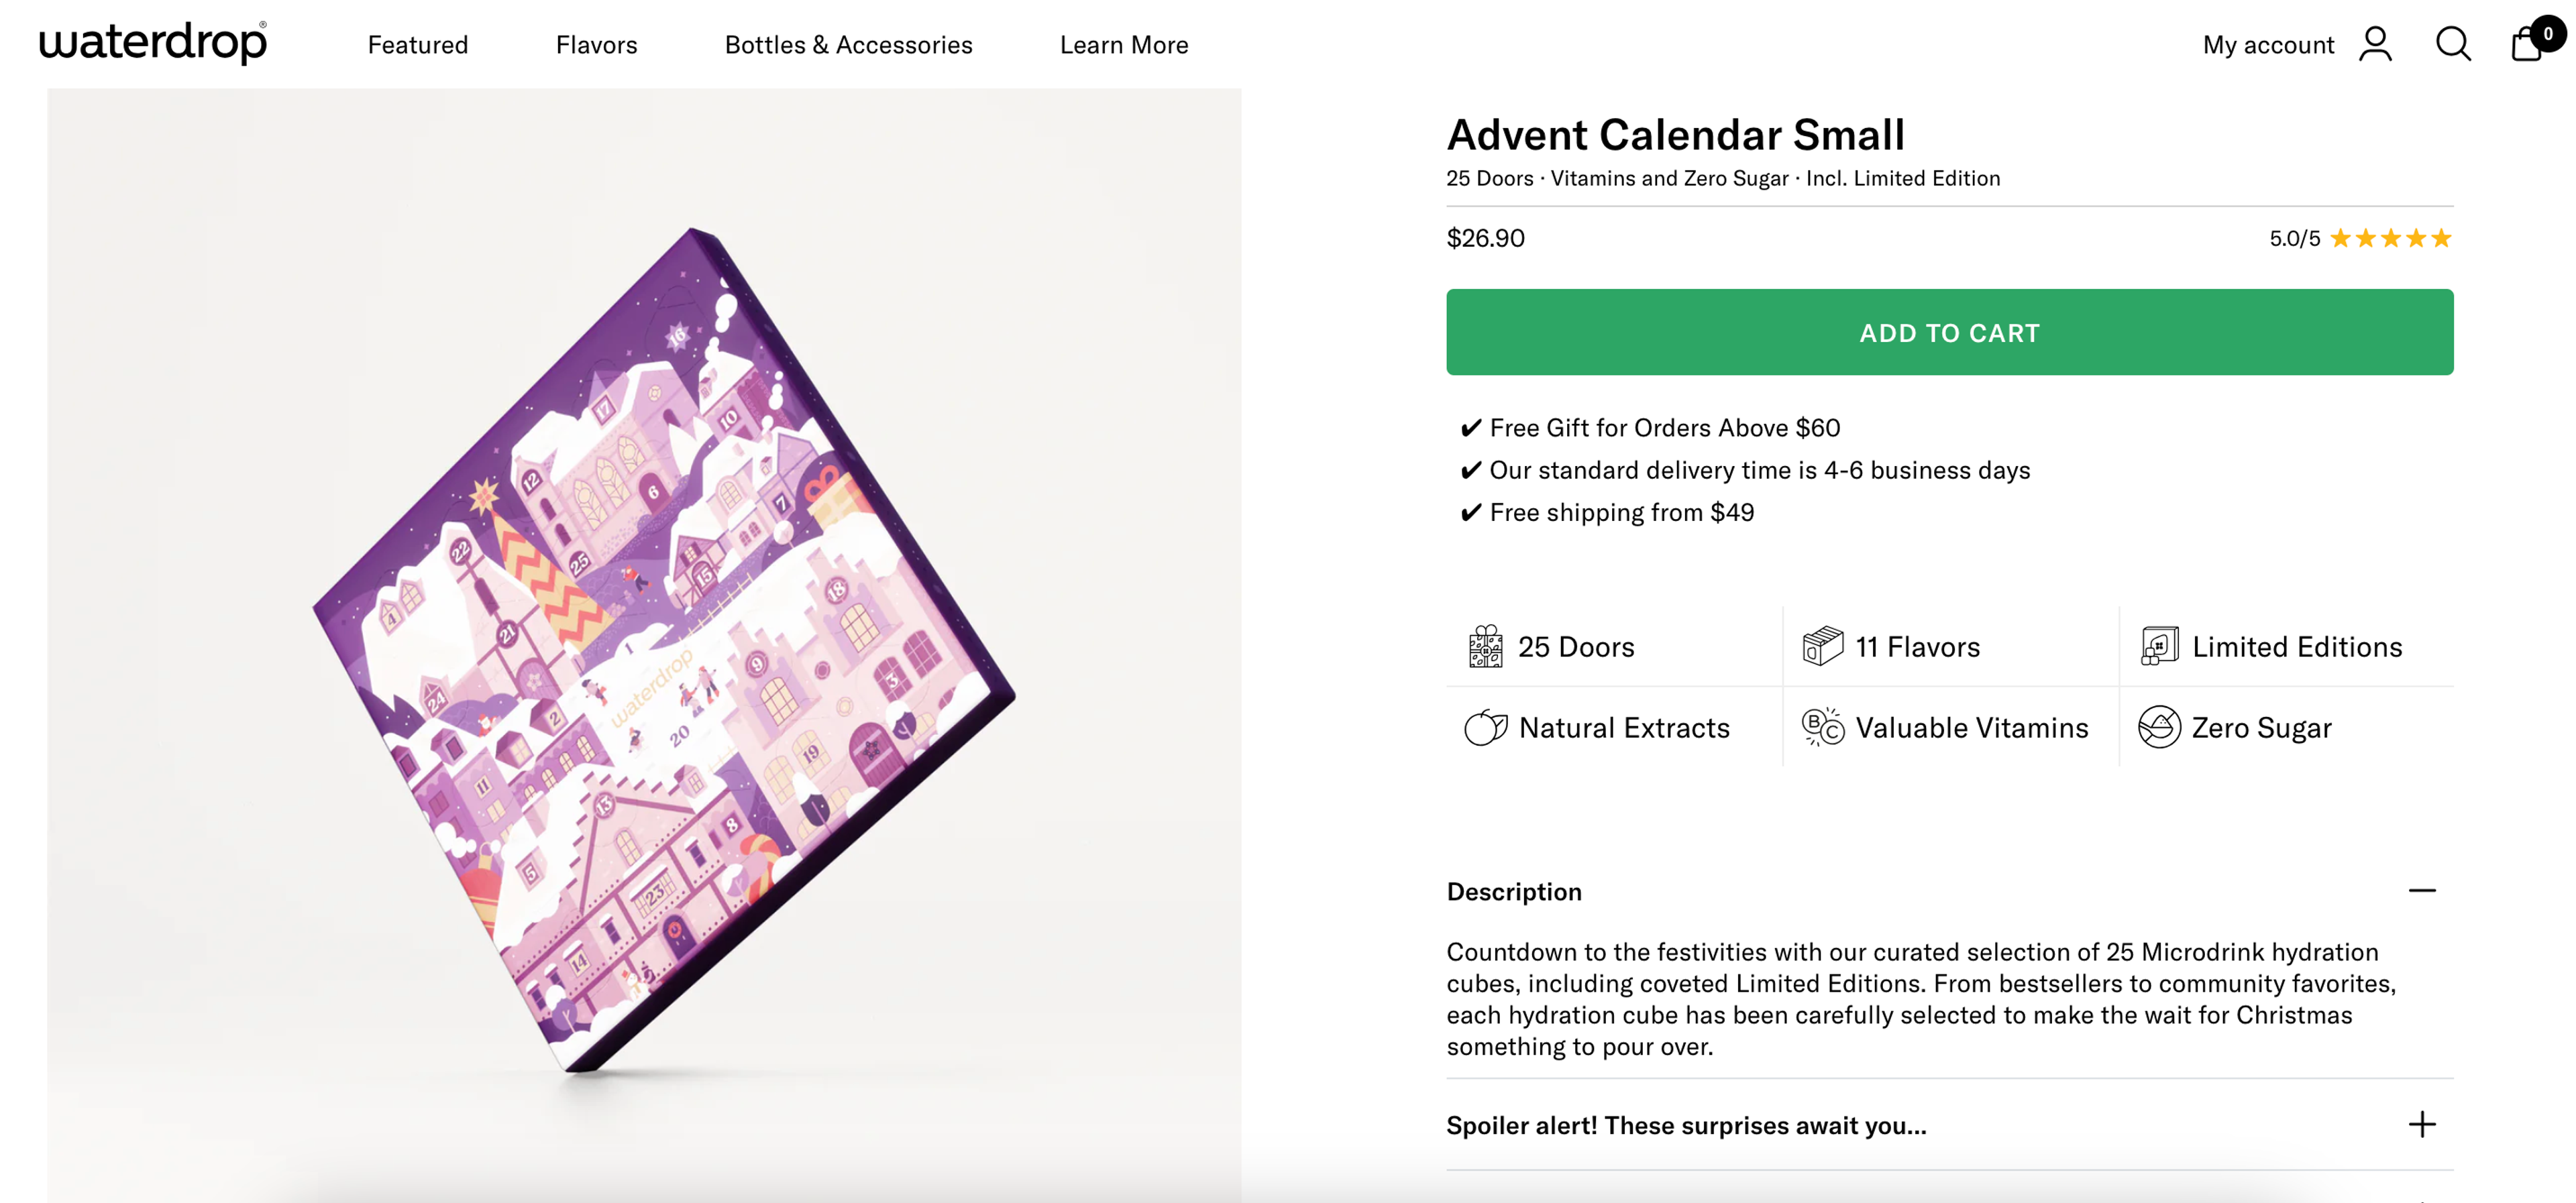
Task: Select the Valuable Vitamins icon
Action: [1820, 727]
